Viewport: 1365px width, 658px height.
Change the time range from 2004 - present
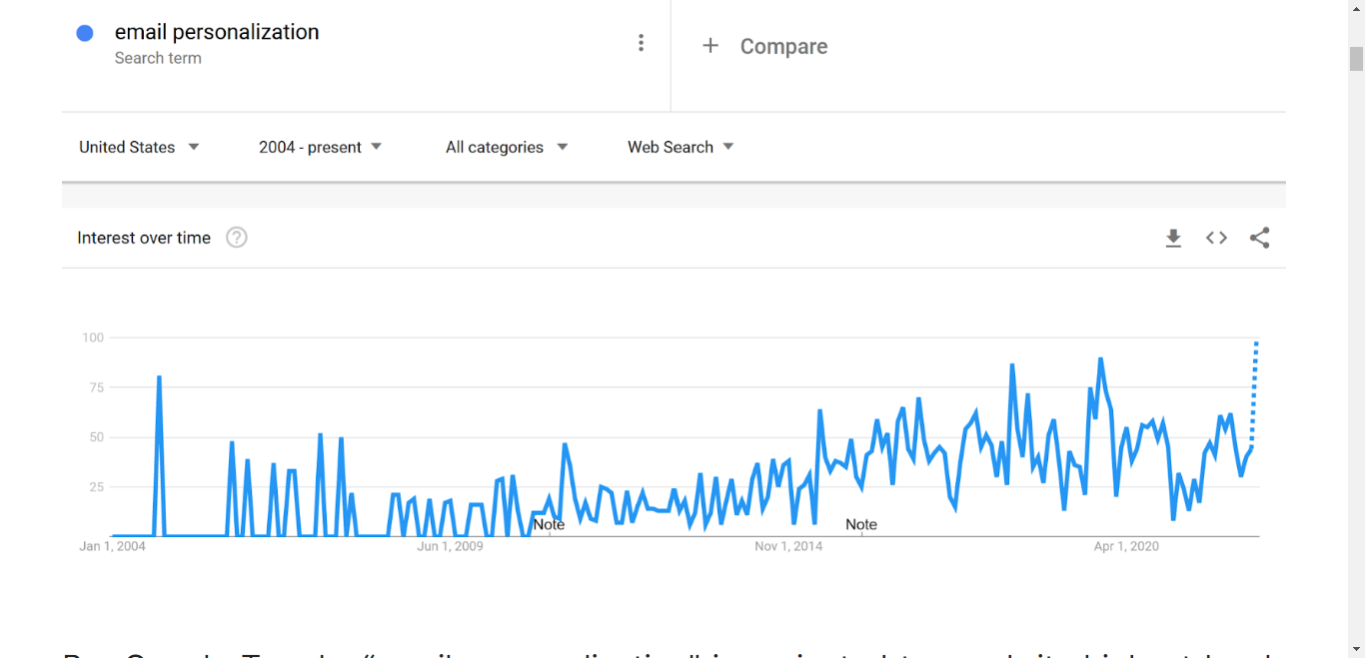point(312,147)
